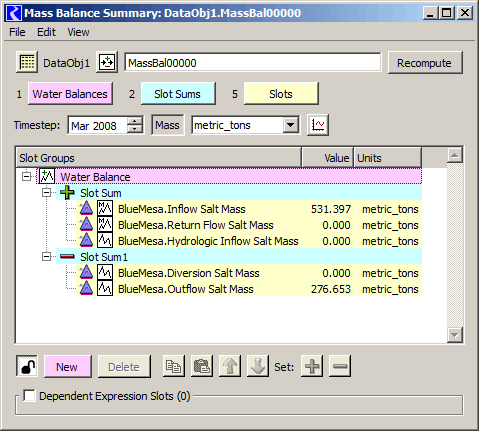Collapse the Water Balance tree node
This screenshot has width=479, height=431.
point(26,176)
